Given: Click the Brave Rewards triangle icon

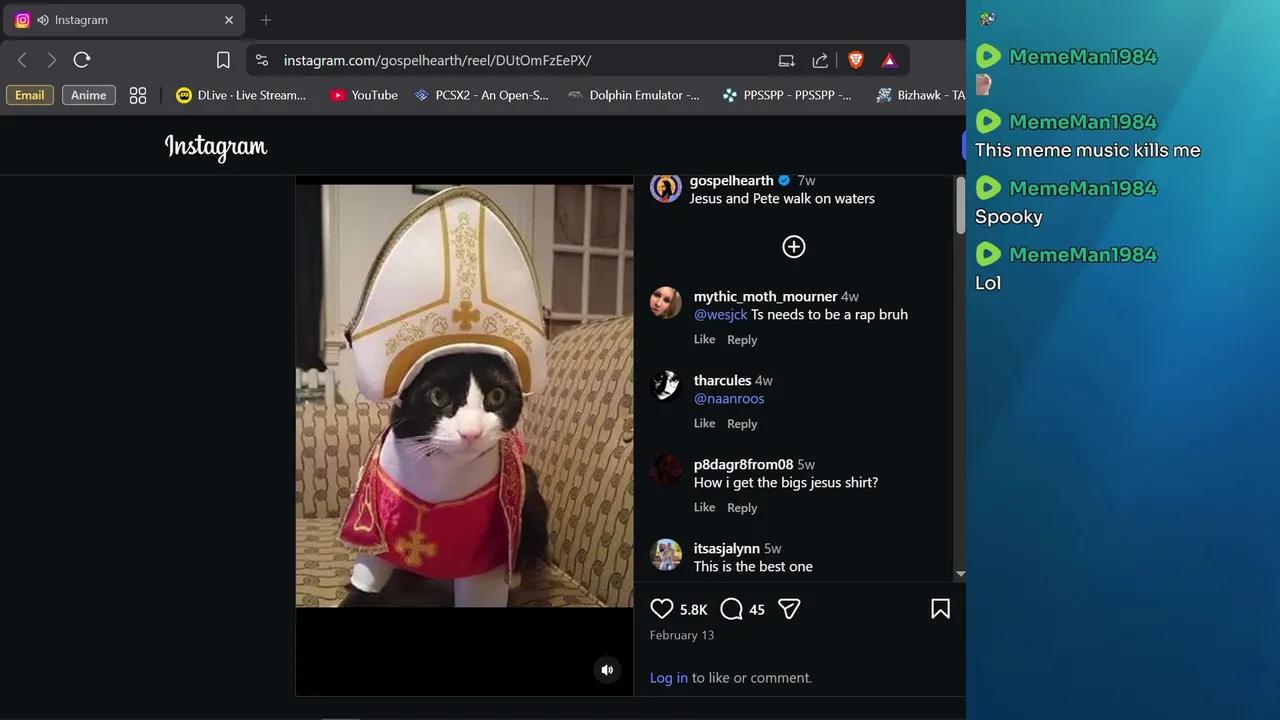Looking at the screenshot, I should (889, 60).
